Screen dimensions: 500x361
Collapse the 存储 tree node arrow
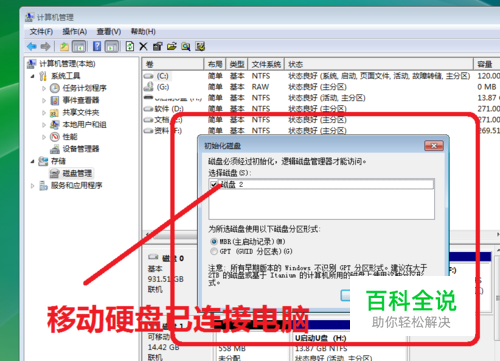pyautogui.click(x=32, y=161)
